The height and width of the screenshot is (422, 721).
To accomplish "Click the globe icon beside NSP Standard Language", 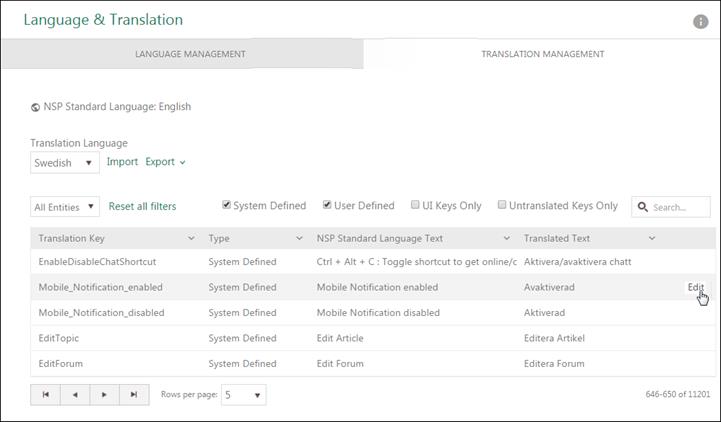I will (x=36, y=107).
